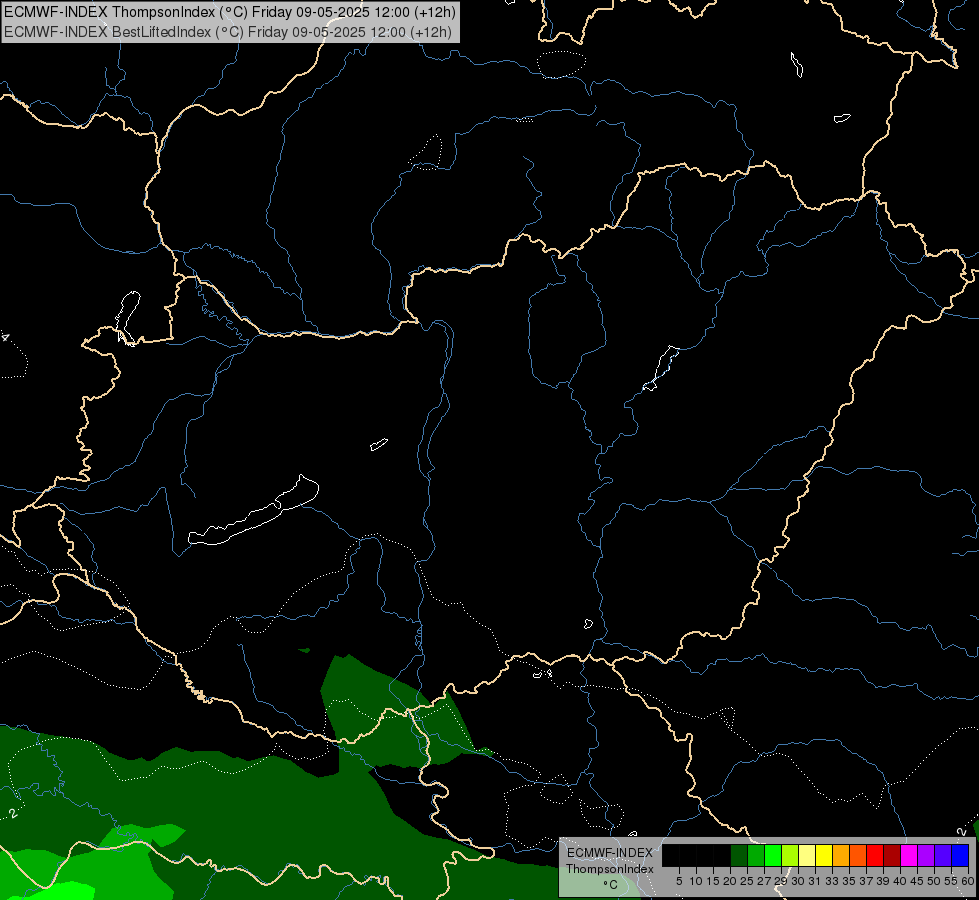
Task: Select the dark green legend swatch above 20 and 25
Action: (739, 856)
